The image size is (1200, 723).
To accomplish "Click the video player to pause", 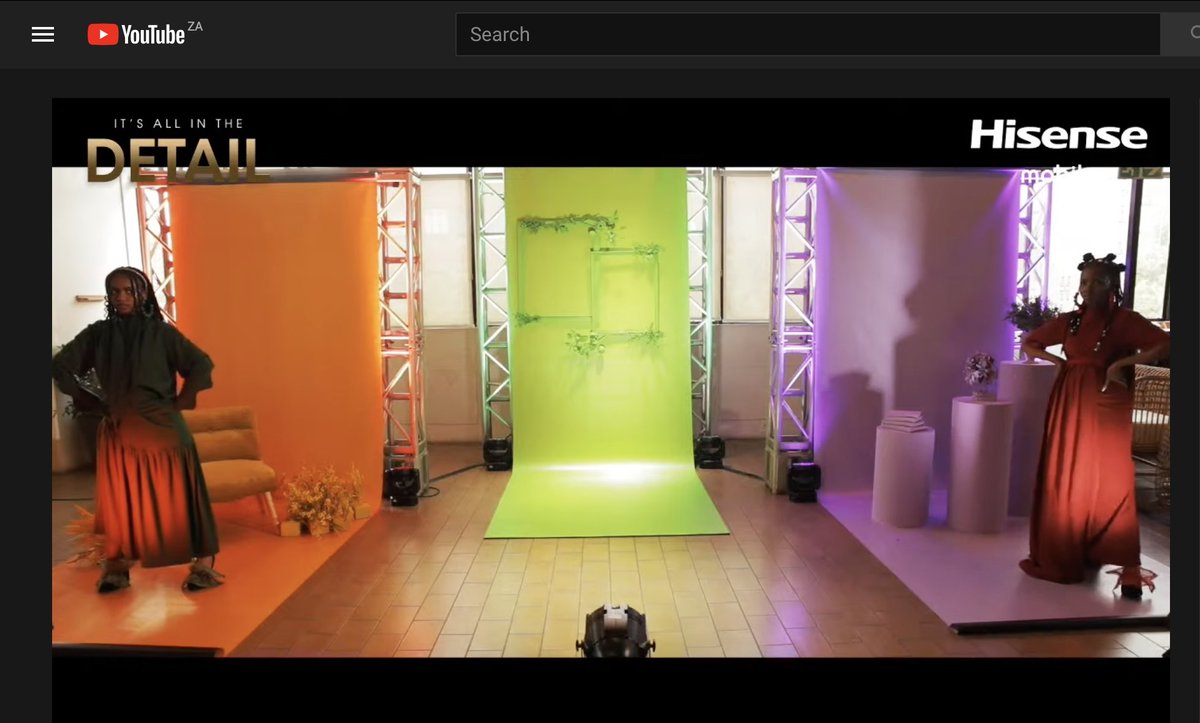I will click(x=611, y=410).
